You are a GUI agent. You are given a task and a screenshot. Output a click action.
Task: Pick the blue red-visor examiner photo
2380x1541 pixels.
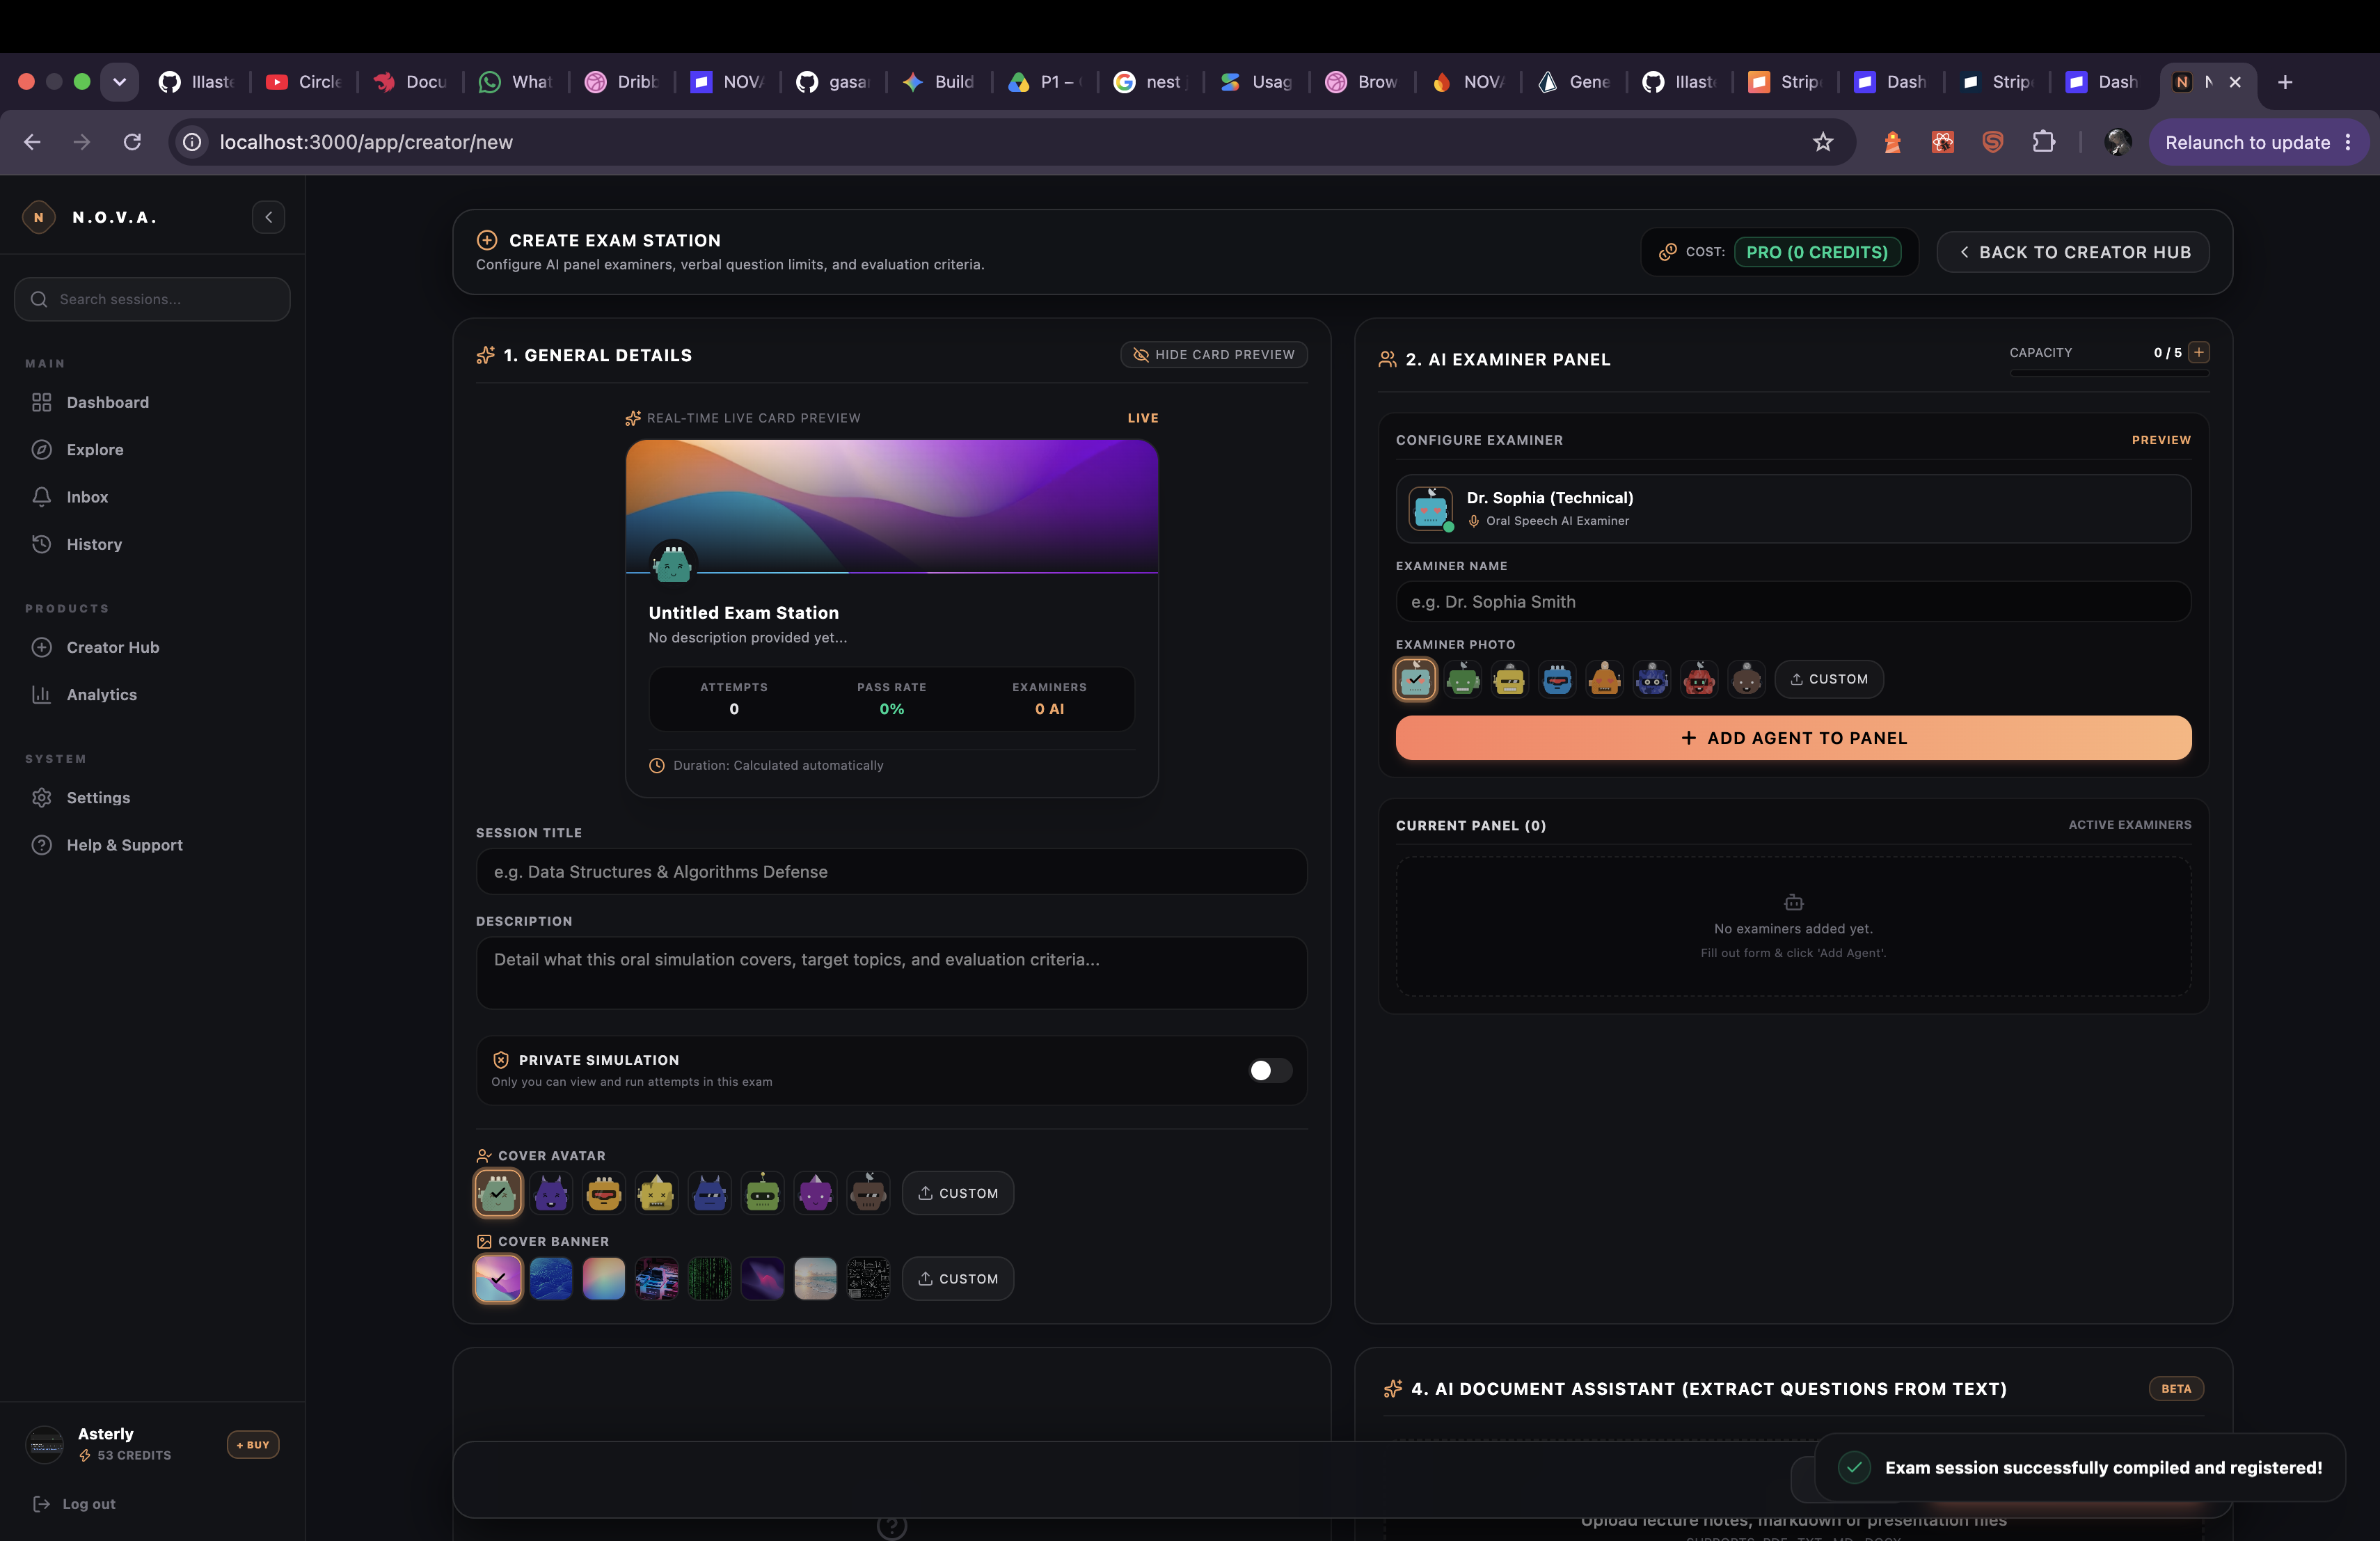click(1558, 680)
